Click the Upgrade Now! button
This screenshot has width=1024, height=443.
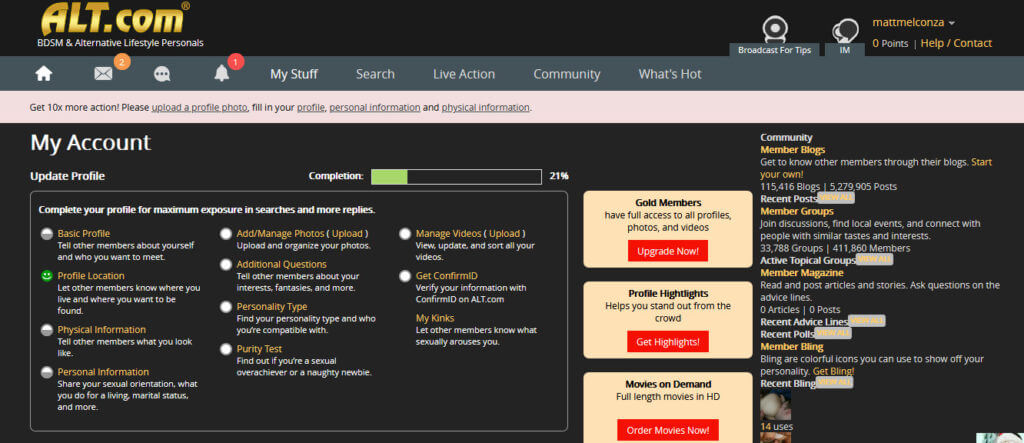(x=668, y=251)
